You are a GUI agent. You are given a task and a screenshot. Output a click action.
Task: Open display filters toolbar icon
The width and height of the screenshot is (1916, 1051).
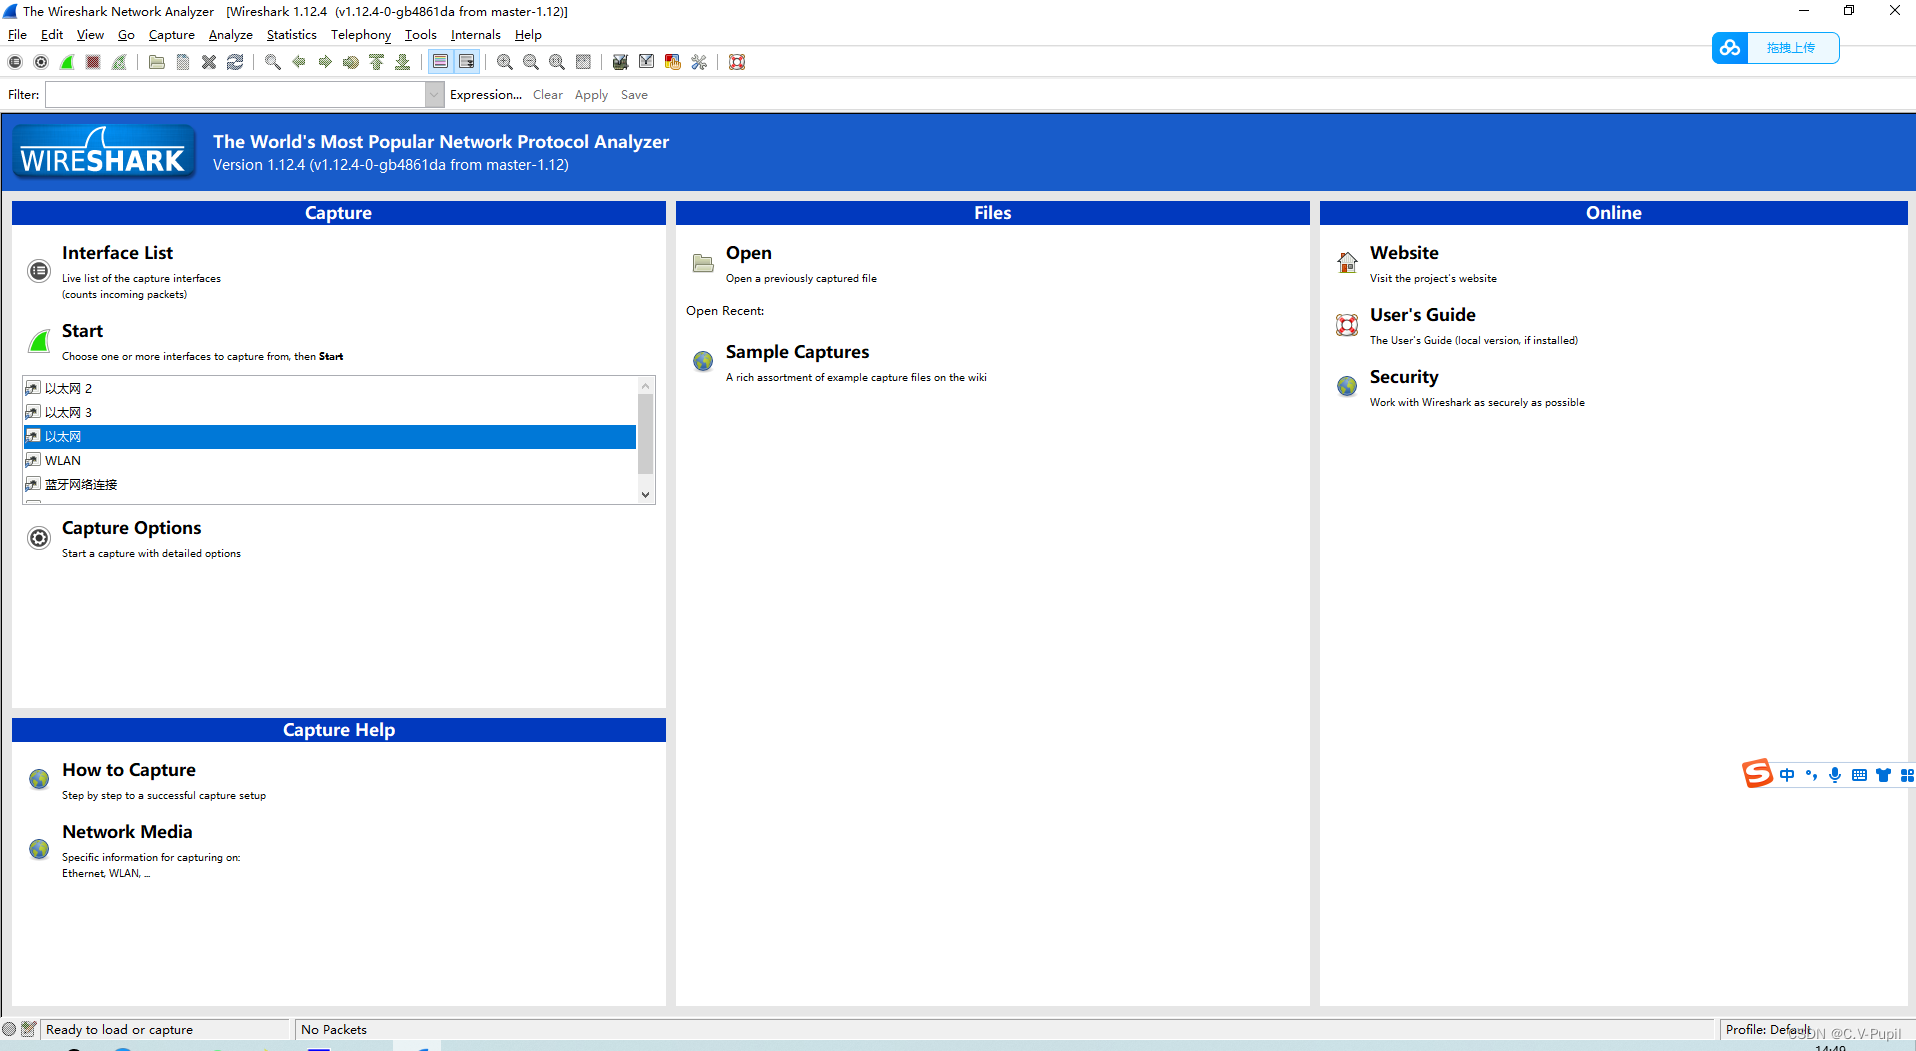click(x=647, y=62)
